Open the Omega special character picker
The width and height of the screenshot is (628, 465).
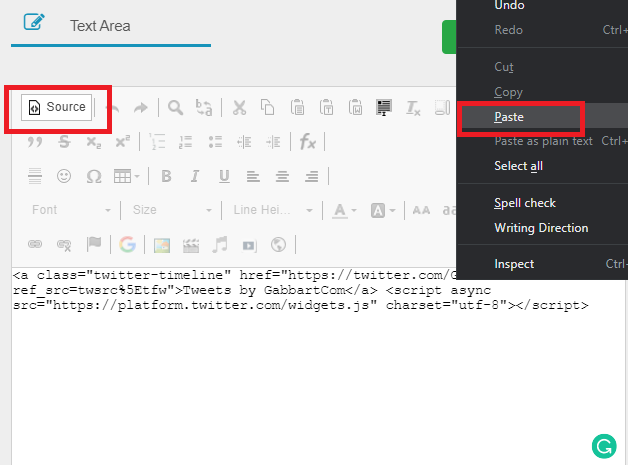pyautogui.click(x=94, y=176)
